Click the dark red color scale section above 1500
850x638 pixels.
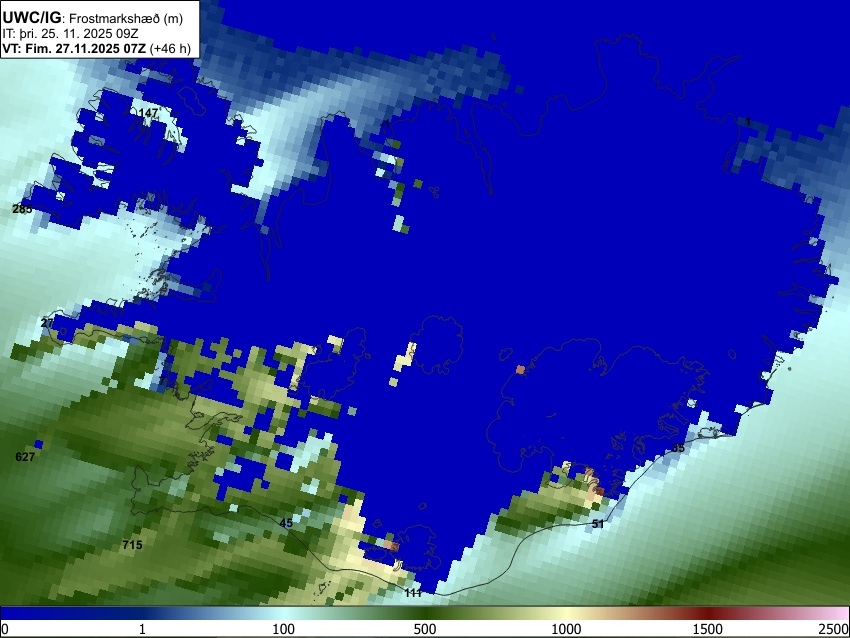(x=707, y=613)
